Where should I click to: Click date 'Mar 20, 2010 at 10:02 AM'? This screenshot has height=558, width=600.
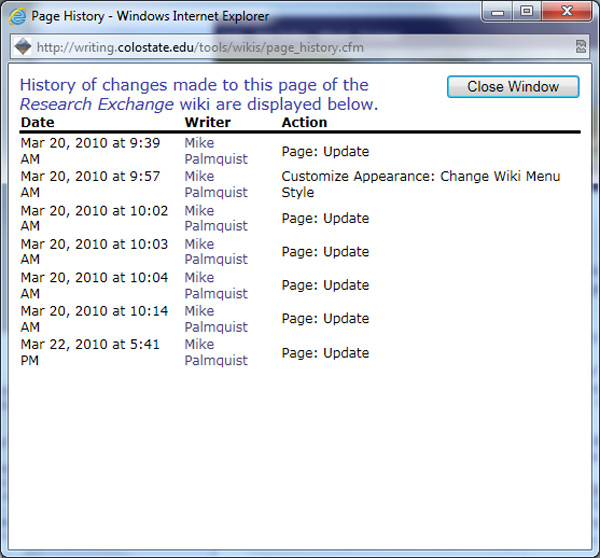(94, 218)
